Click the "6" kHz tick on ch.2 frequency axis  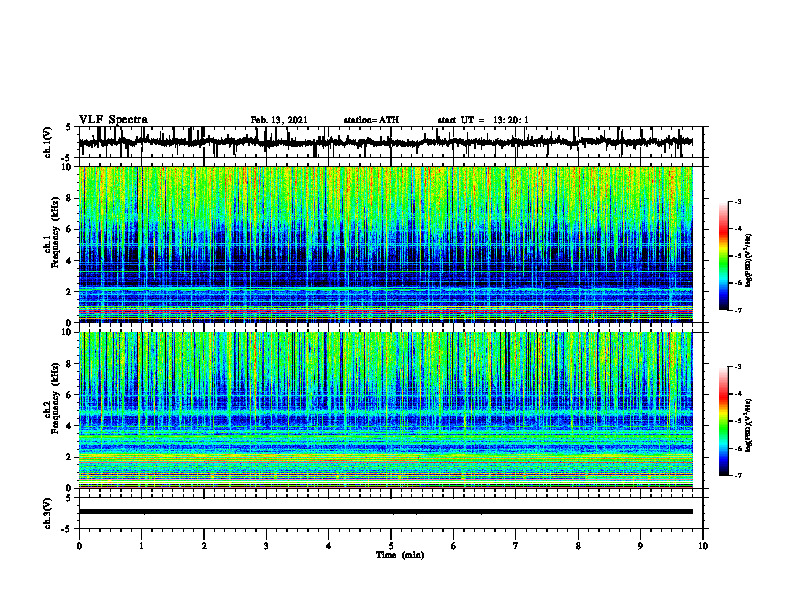(70, 395)
